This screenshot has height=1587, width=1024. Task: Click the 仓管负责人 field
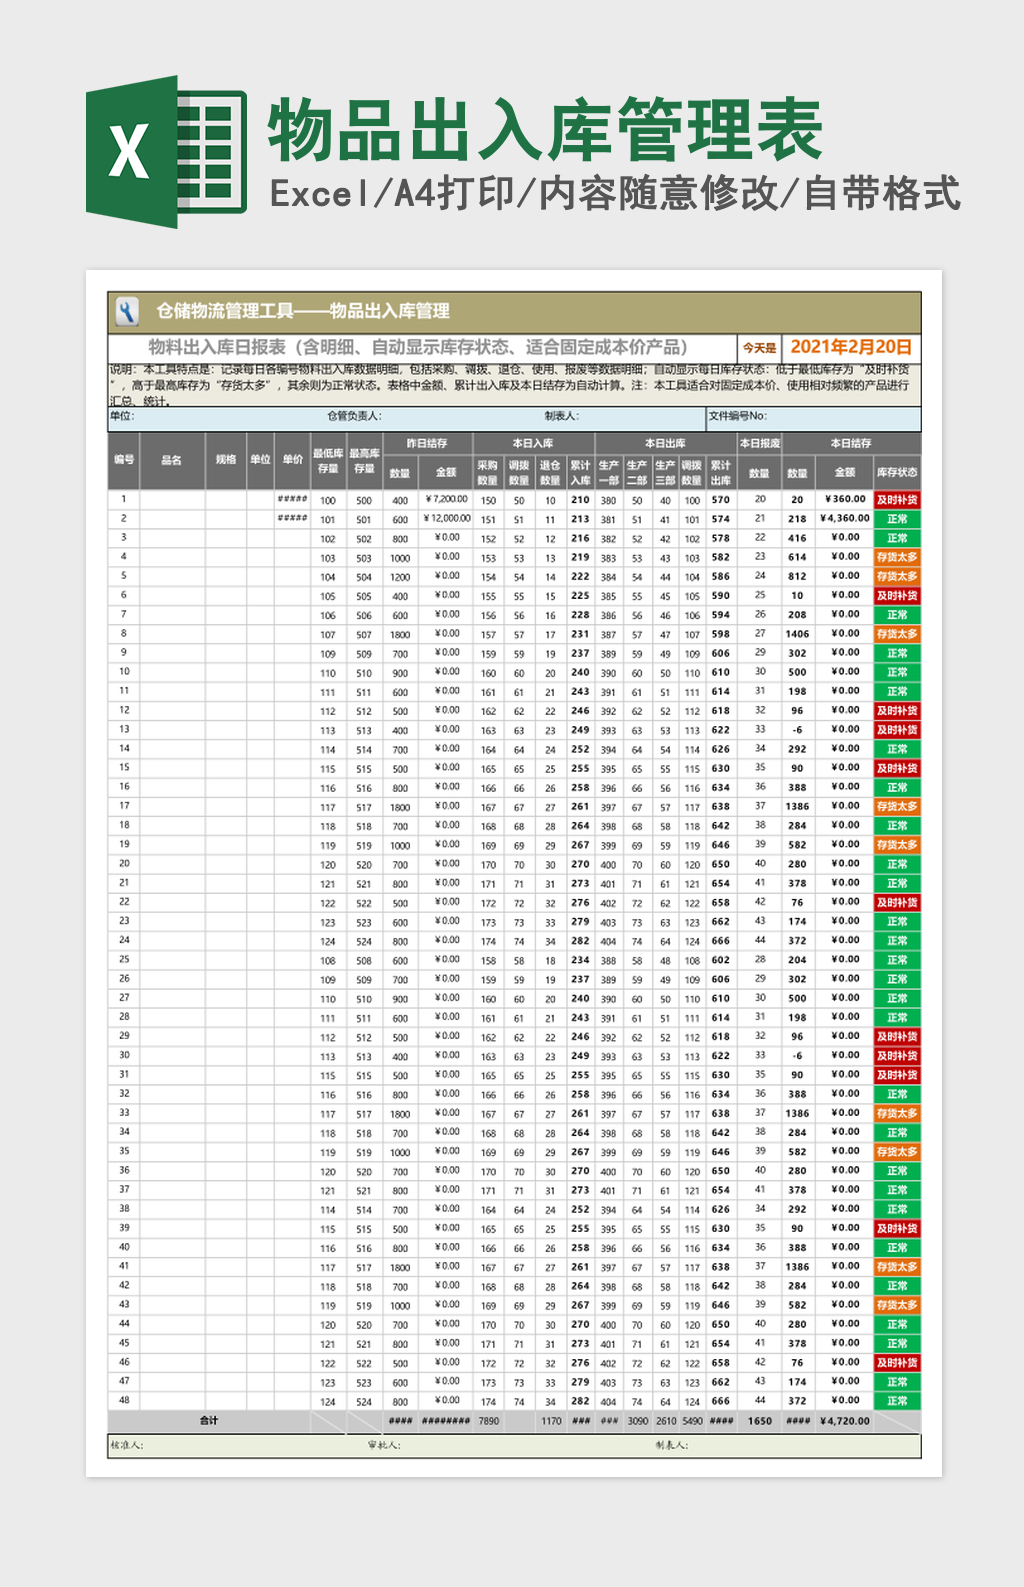(354, 416)
